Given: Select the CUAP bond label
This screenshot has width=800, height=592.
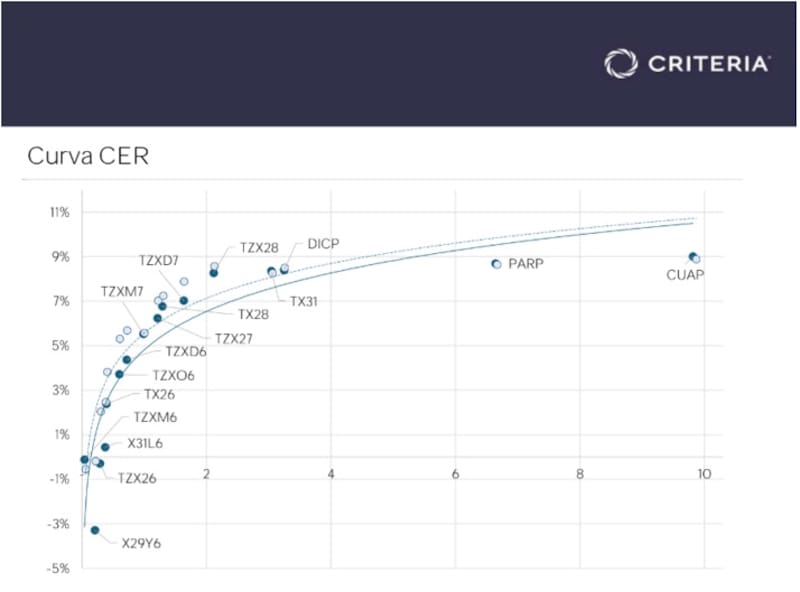Looking at the screenshot, I should point(685,274).
